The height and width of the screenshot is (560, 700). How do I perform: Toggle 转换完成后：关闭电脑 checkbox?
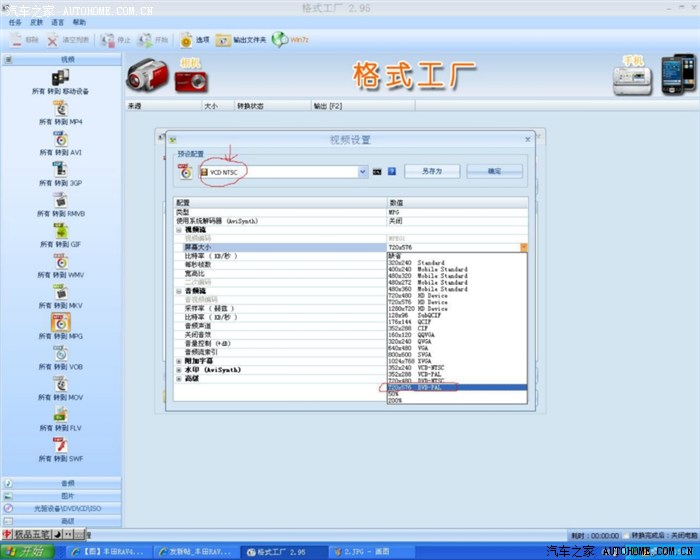(626, 535)
